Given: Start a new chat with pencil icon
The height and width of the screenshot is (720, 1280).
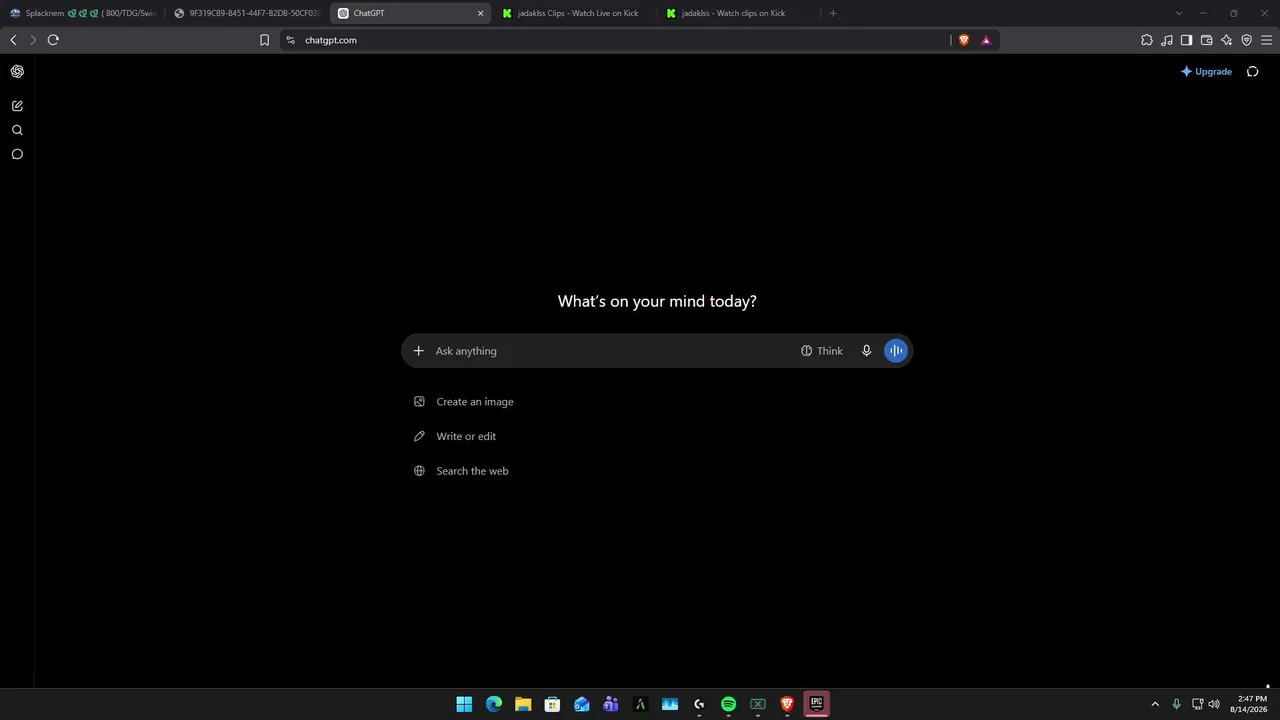Looking at the screenshot, I should tap(17, 106).
